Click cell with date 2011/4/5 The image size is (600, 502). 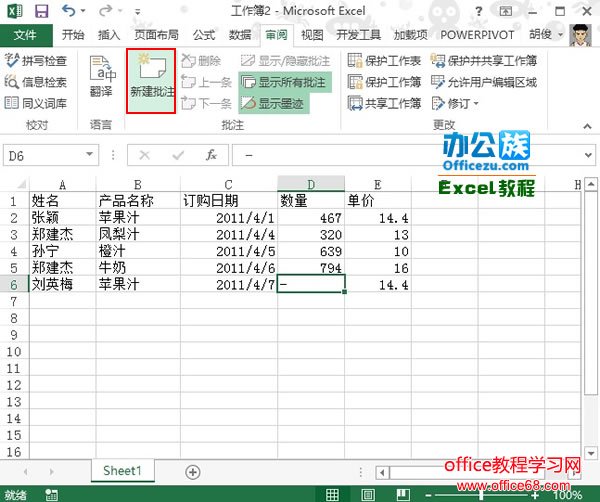coord(229,251)
